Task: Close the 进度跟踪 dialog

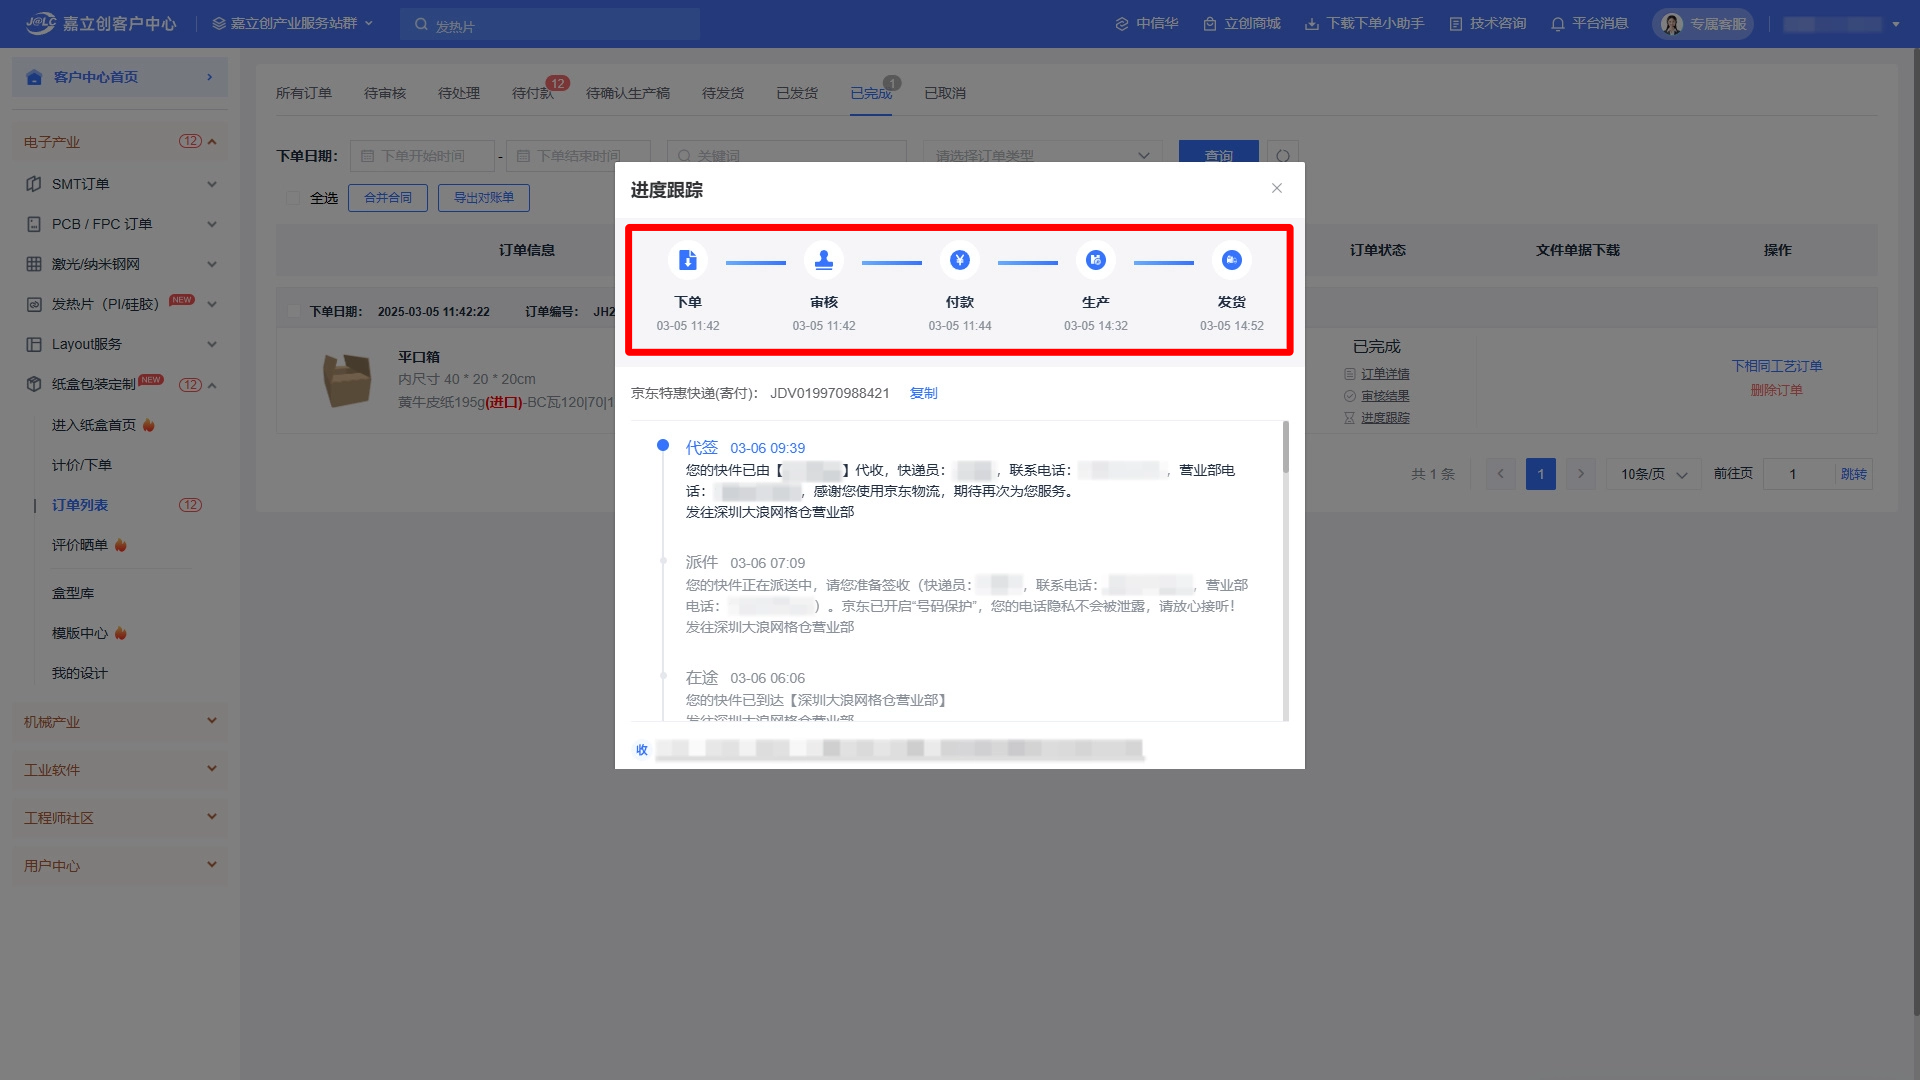Action: pyautogui.click(x=1277, y=188)
